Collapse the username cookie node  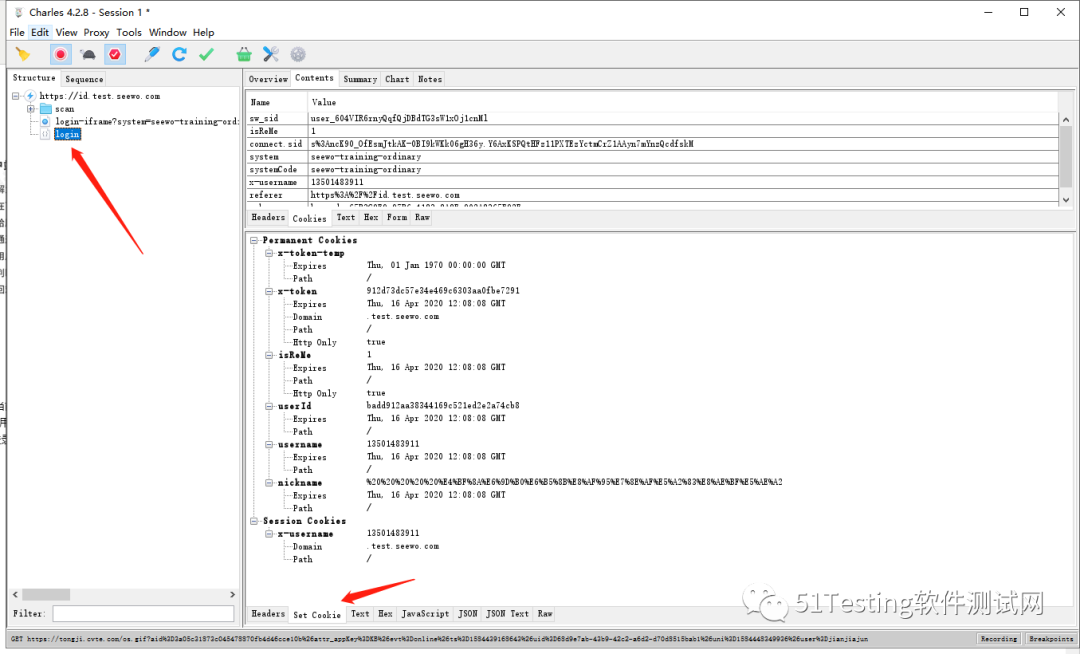point(269,445)
